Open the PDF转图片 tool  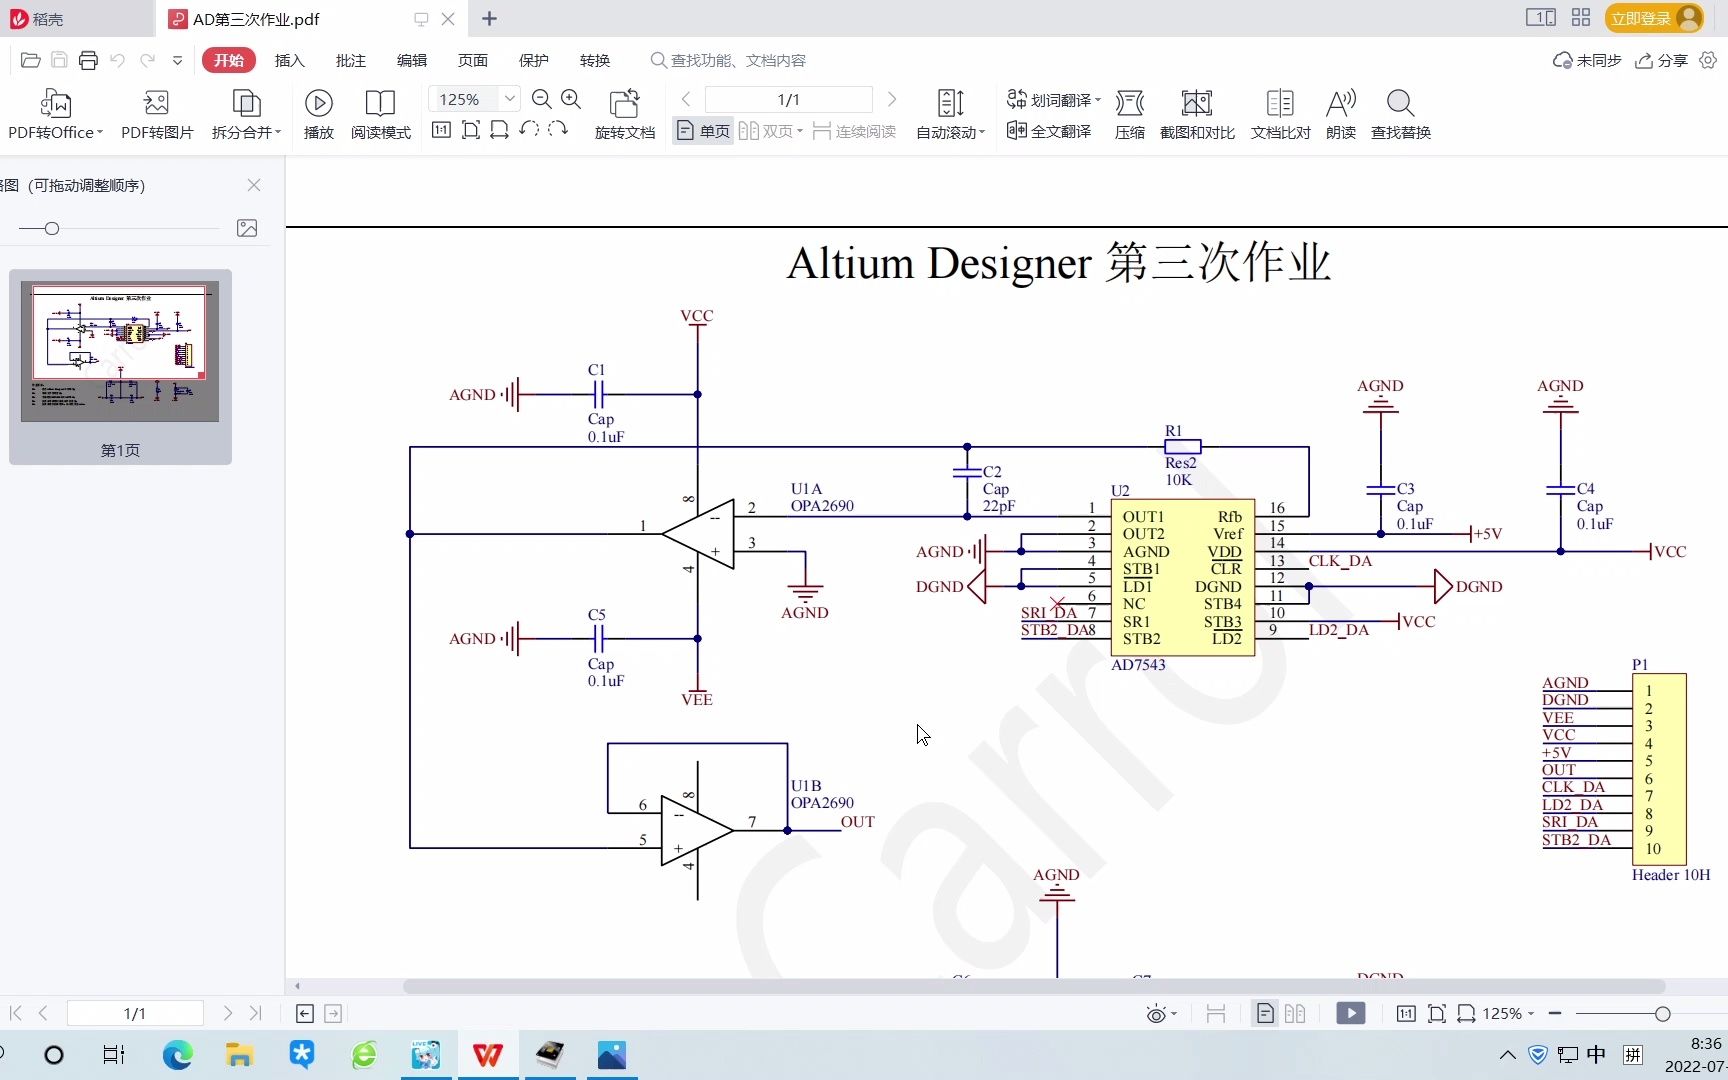point(157,114)
